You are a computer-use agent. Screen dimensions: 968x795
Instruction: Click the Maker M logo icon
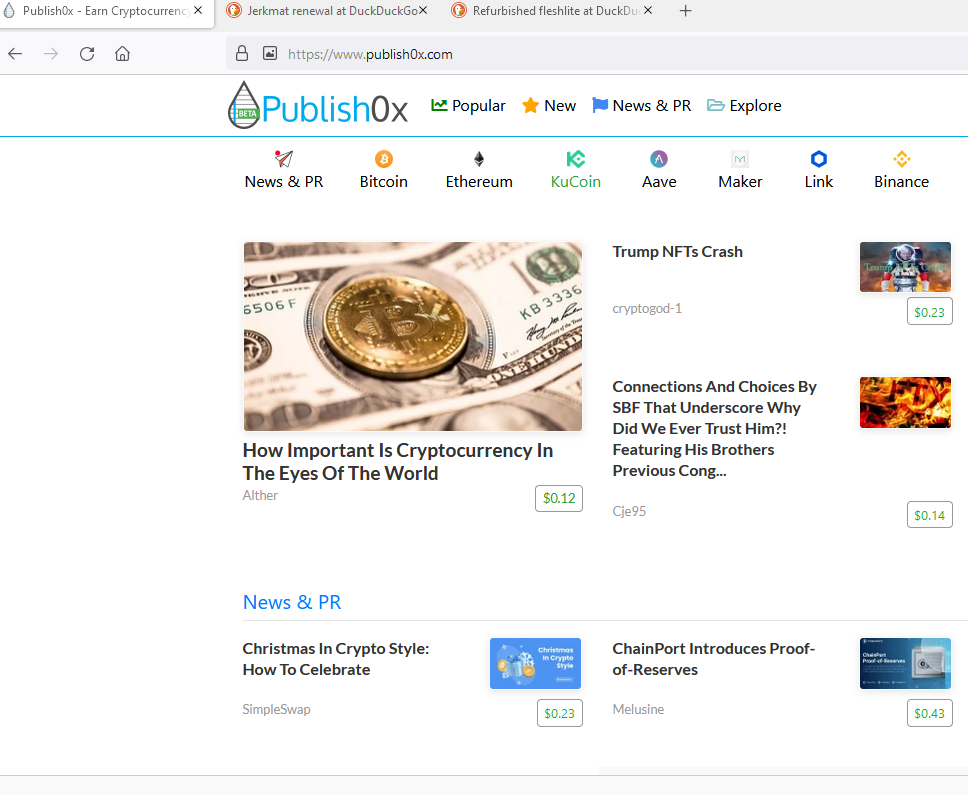(x=740, y=159)
